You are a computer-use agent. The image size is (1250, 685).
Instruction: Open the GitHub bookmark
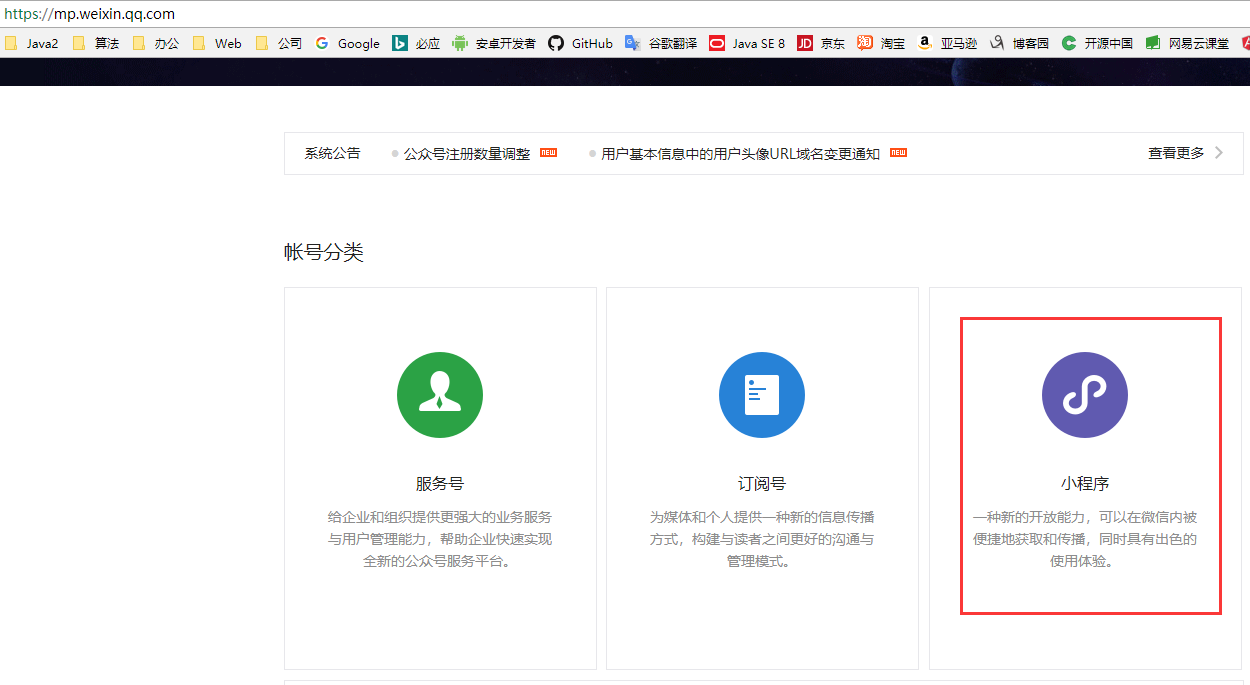click(x=580, y=43)
